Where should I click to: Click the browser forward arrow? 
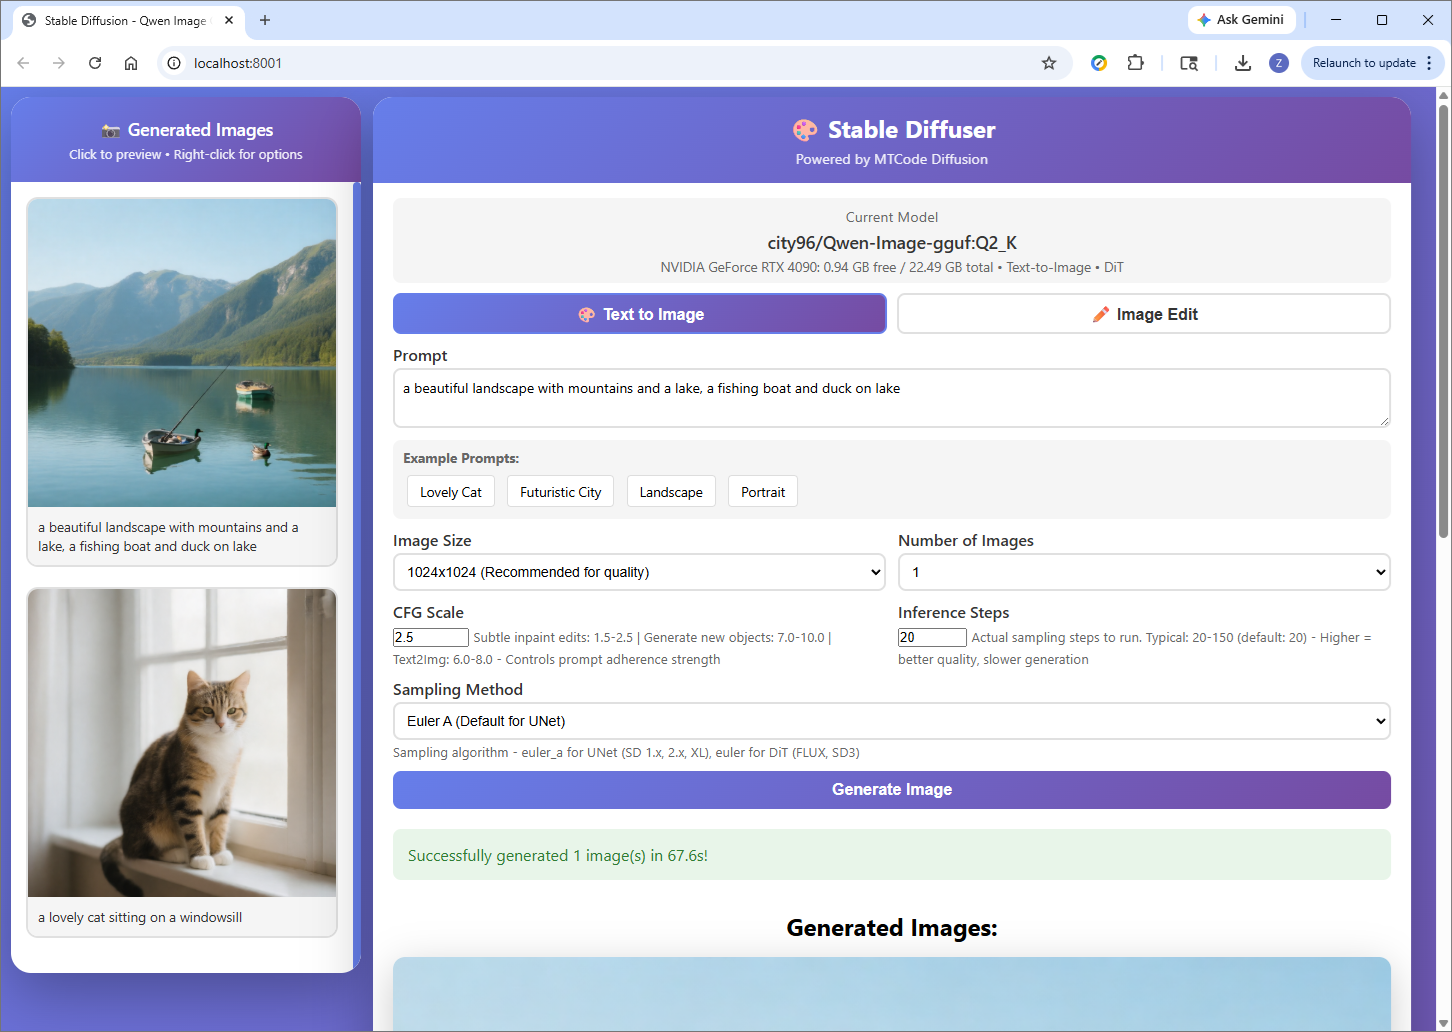click(x=59, y=63)
